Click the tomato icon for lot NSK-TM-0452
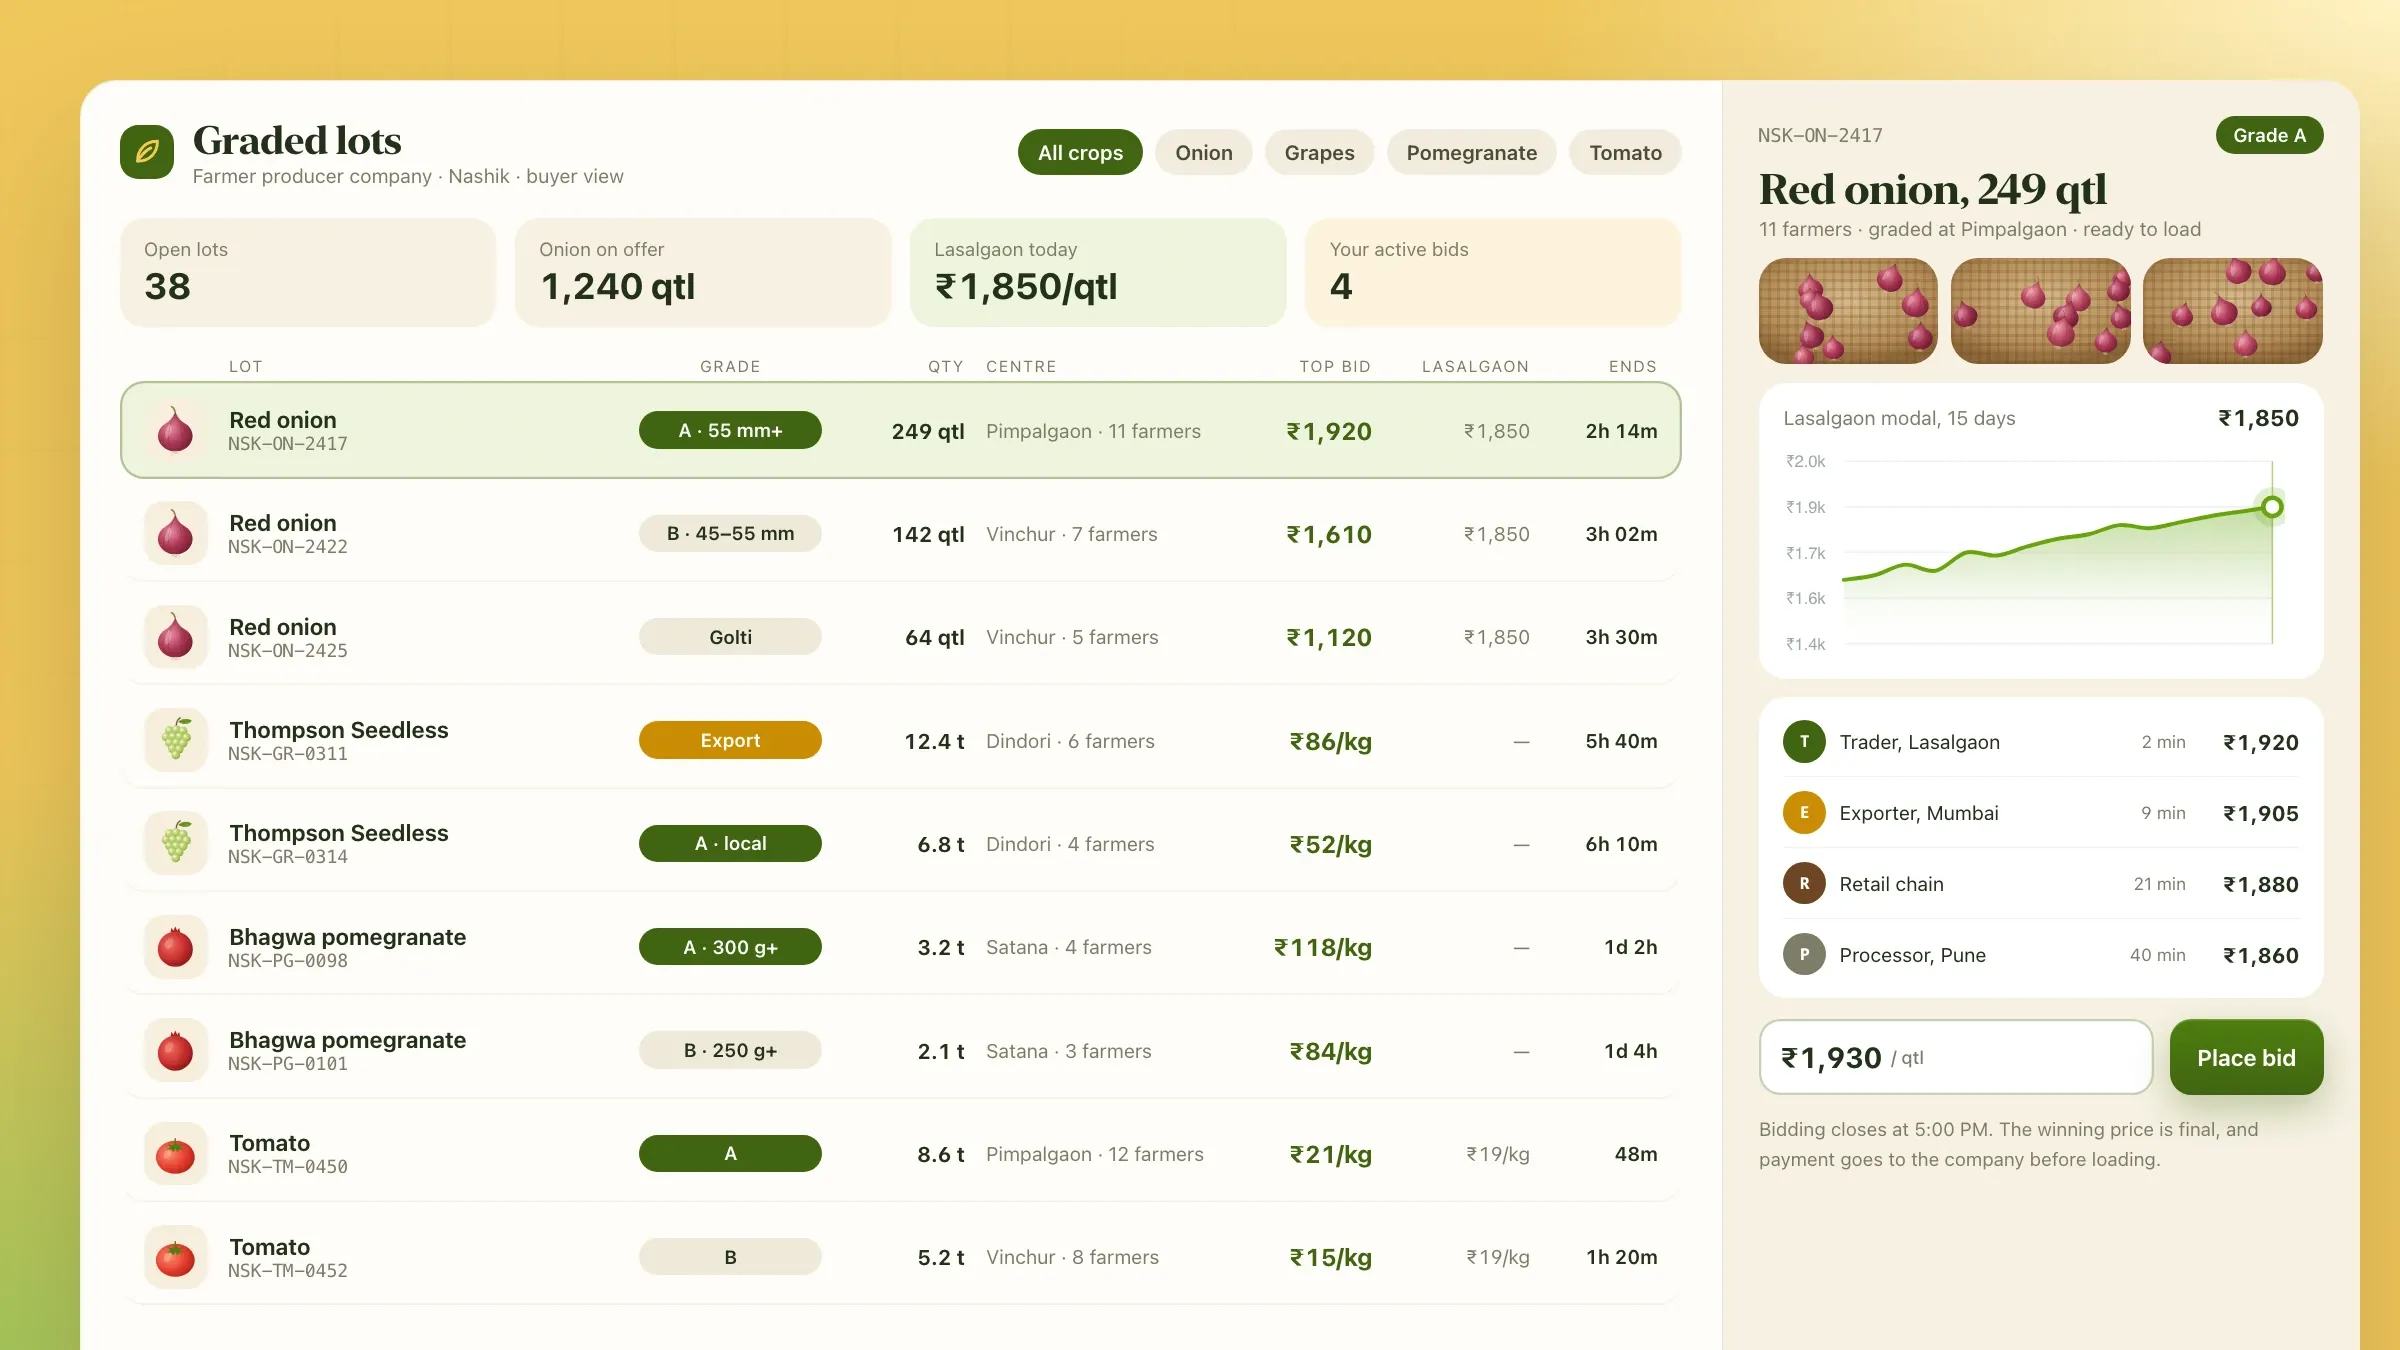 (x=175, y=1257)
